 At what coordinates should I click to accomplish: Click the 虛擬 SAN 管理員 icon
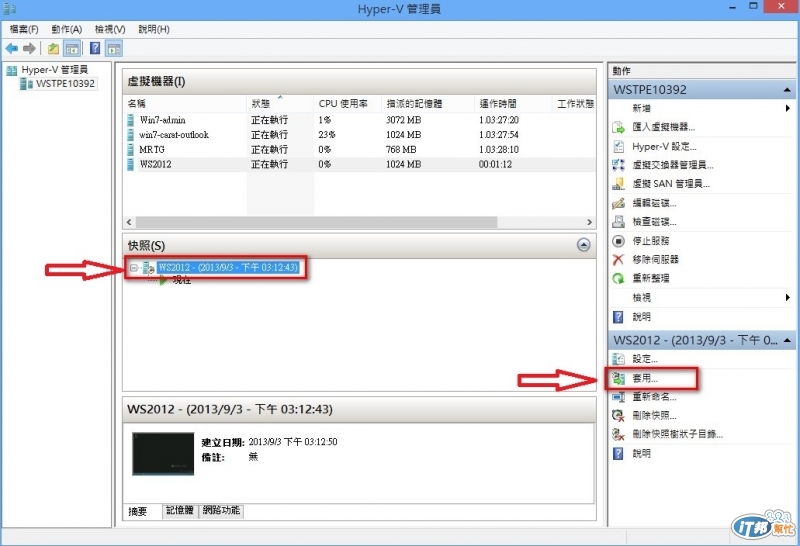tap(618, 184)
